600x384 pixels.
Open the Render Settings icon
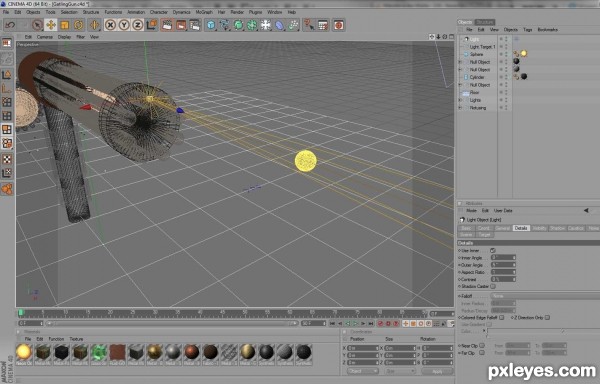195,25
